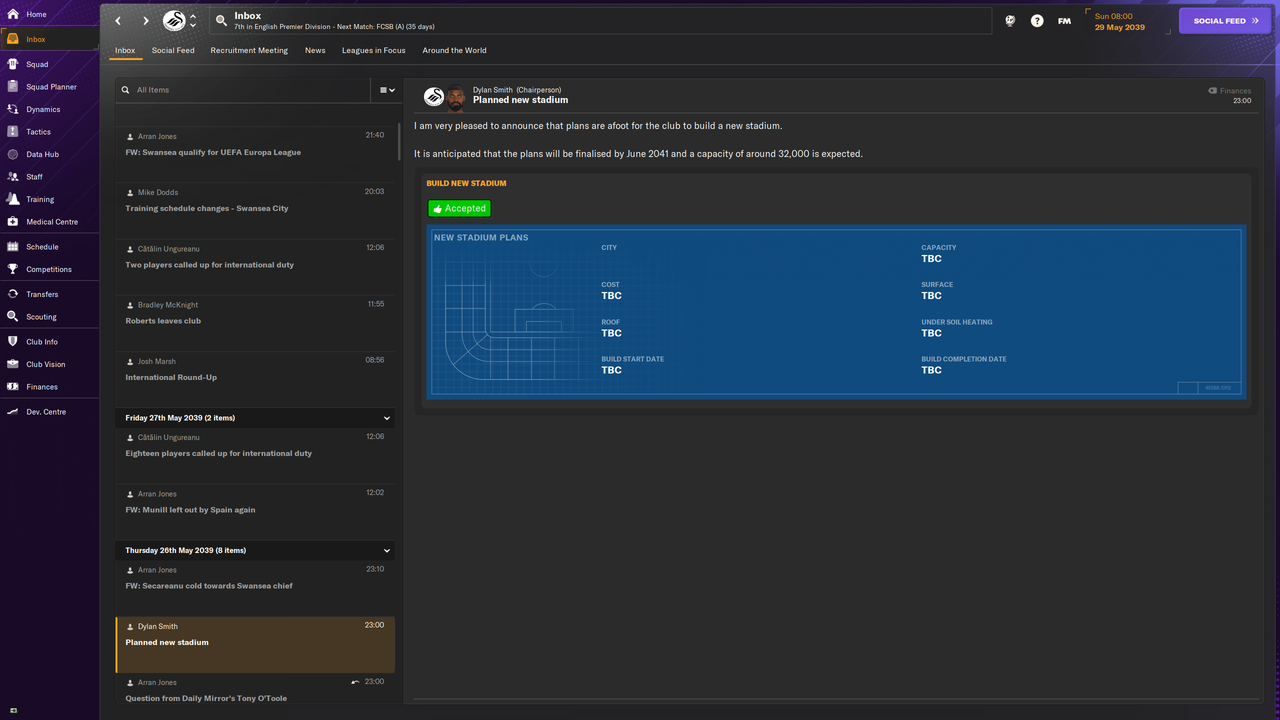The image size is (1280, 720).
Task: Open the Around the World tab
Action: 454,50
